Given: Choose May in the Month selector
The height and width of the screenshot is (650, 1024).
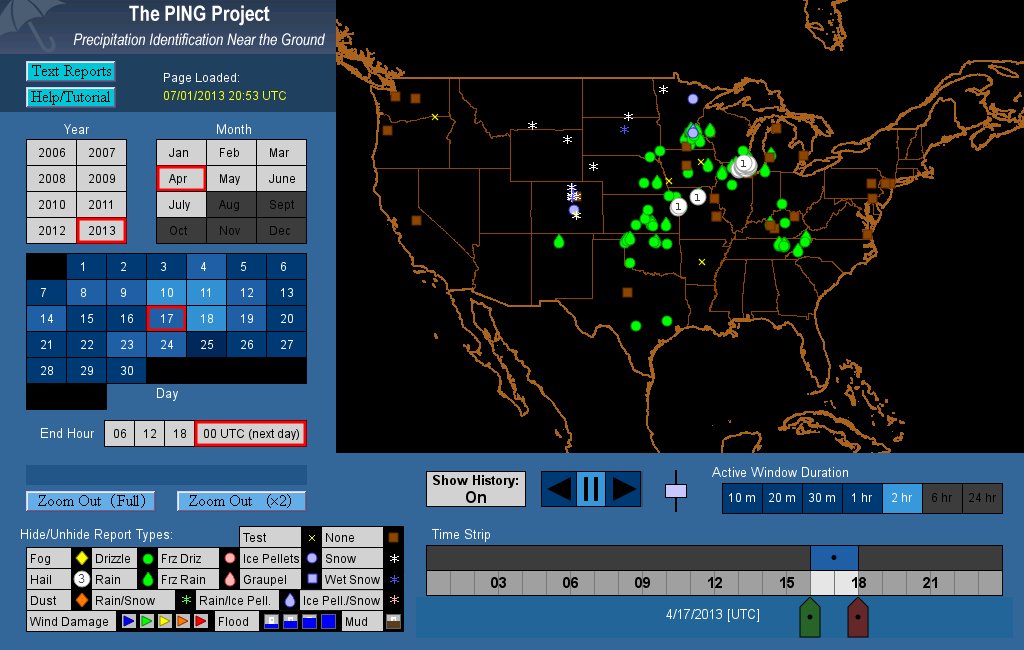Looking at the screenshot, I should point(230,179).
